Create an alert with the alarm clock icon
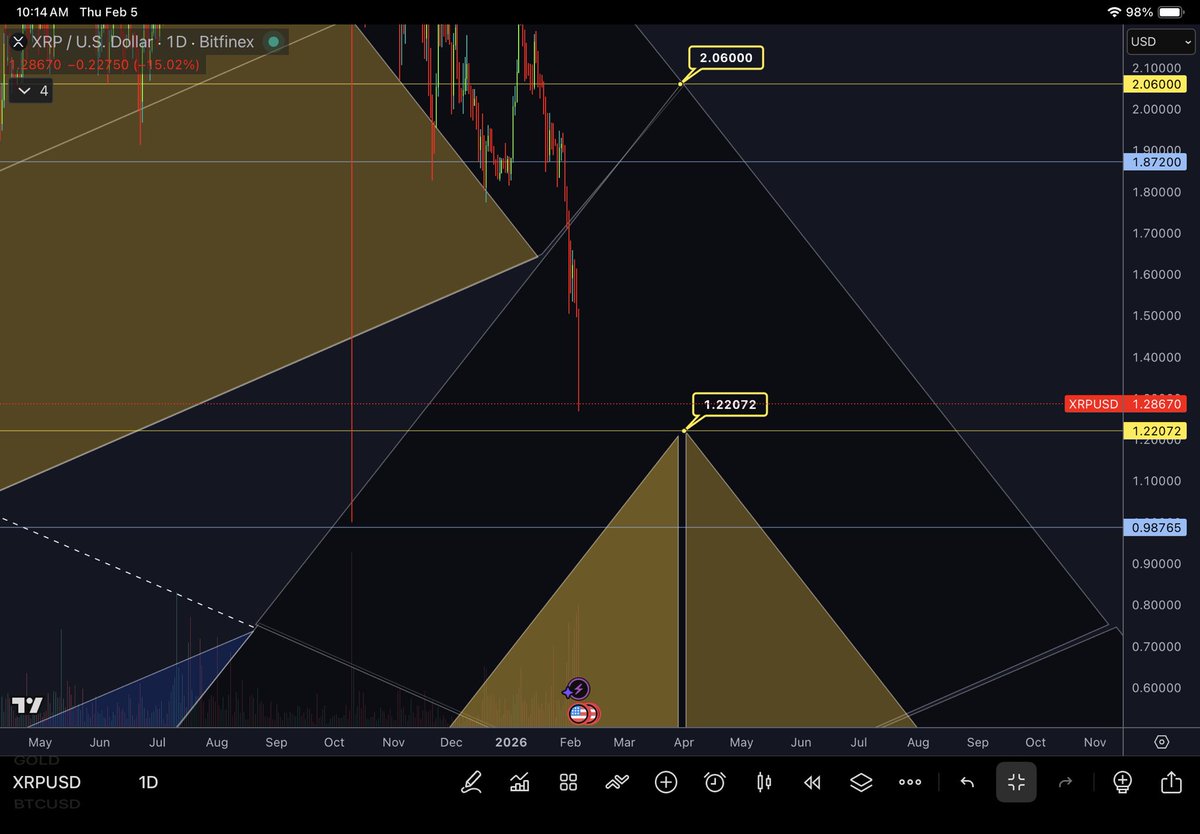1200x834 pixels. (715, 782)
